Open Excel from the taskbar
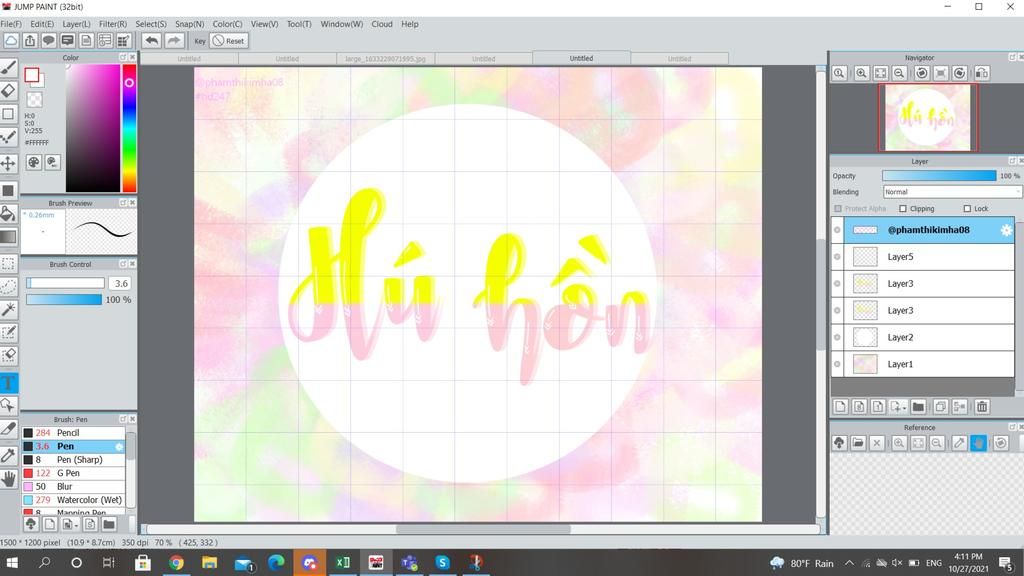Viewport: 1024px width, 576px height. pyautogui.click(x=343, y=562)
